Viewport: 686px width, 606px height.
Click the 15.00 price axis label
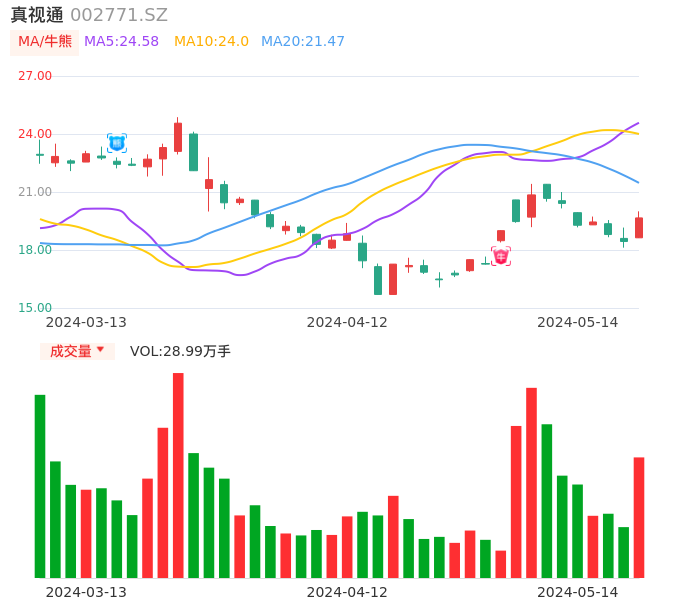pos(35,308)
